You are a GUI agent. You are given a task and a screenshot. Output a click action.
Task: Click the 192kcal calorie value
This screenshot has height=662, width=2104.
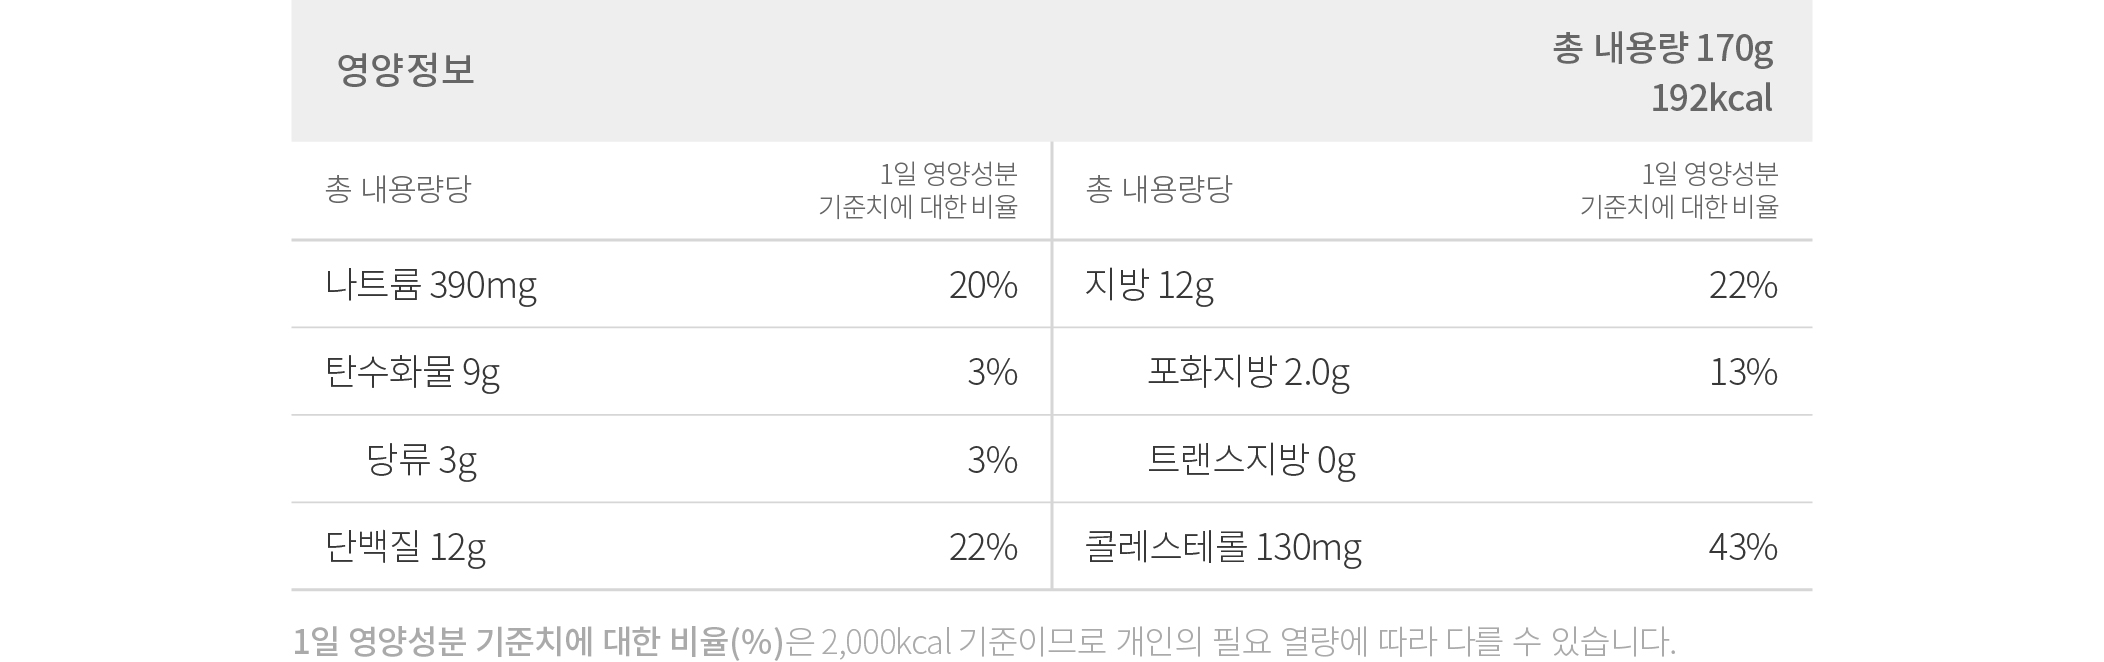pyautogui.click(x=1711, y=98)
